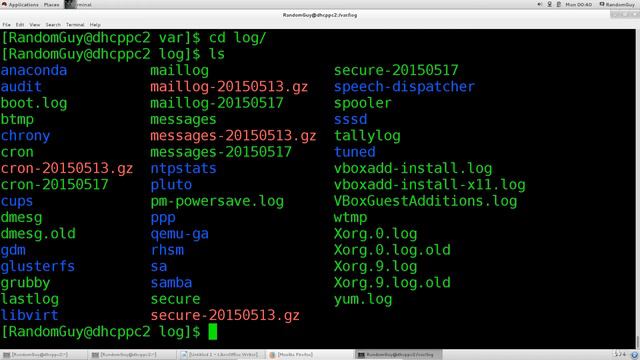
Task: Click the maillog-20150513.gz archive name
Action: click(229, 87)
